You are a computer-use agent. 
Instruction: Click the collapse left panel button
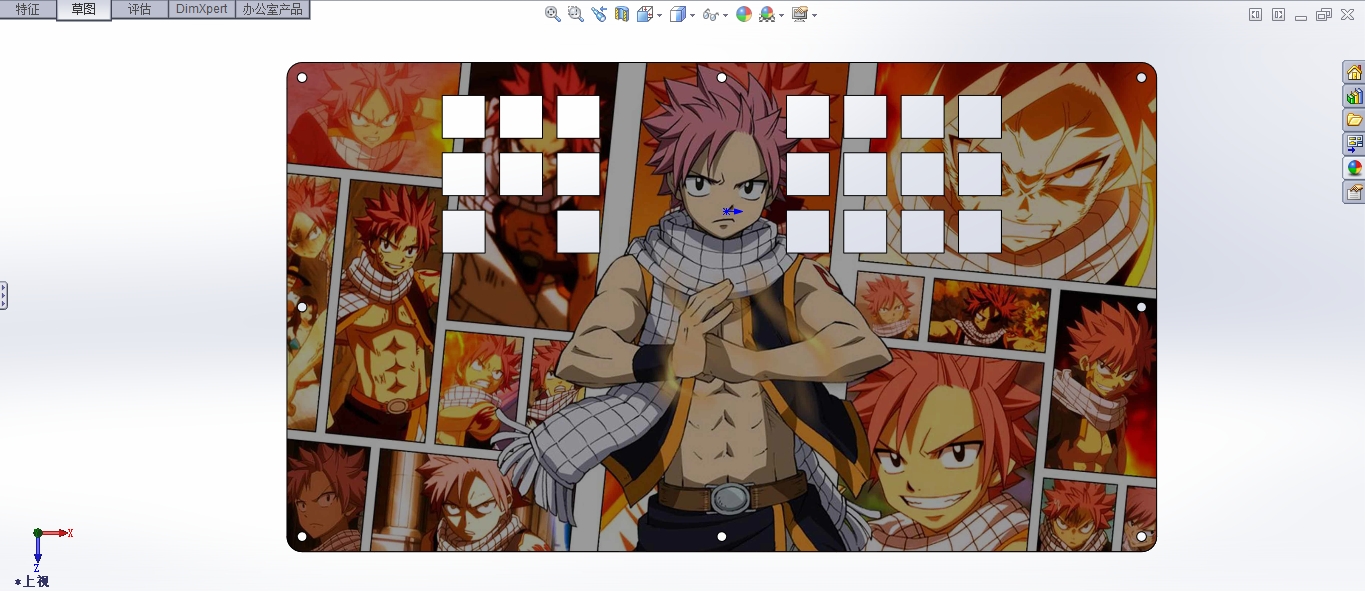click(1255, 14)
